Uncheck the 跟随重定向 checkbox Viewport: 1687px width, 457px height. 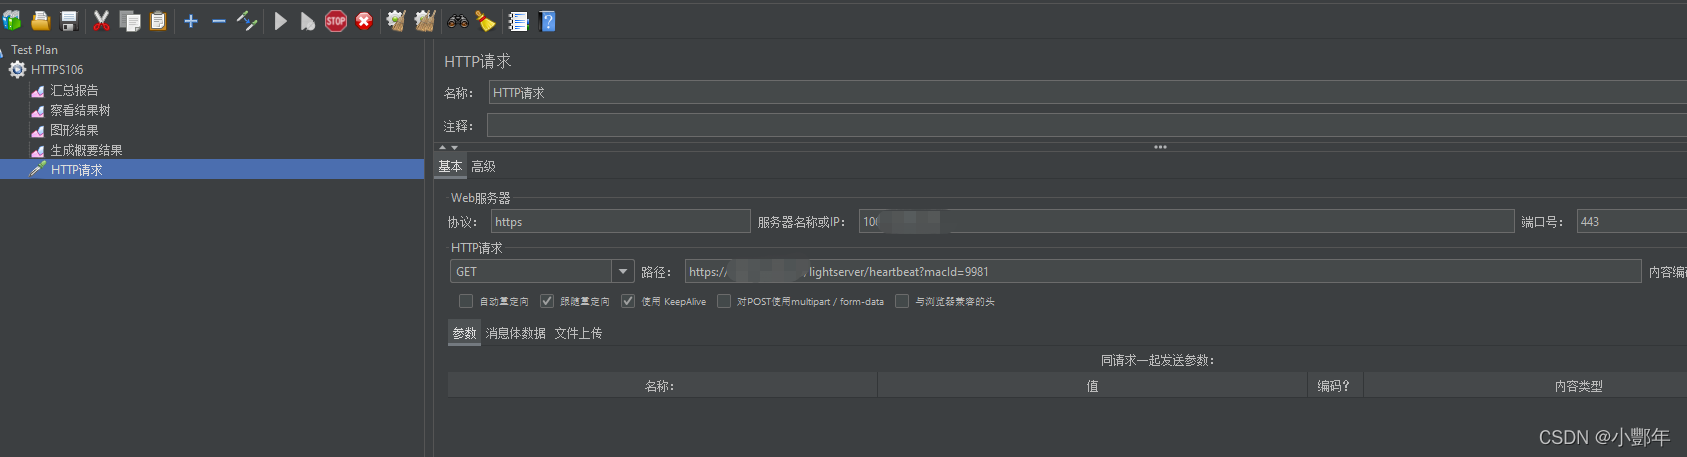(547, 301)
